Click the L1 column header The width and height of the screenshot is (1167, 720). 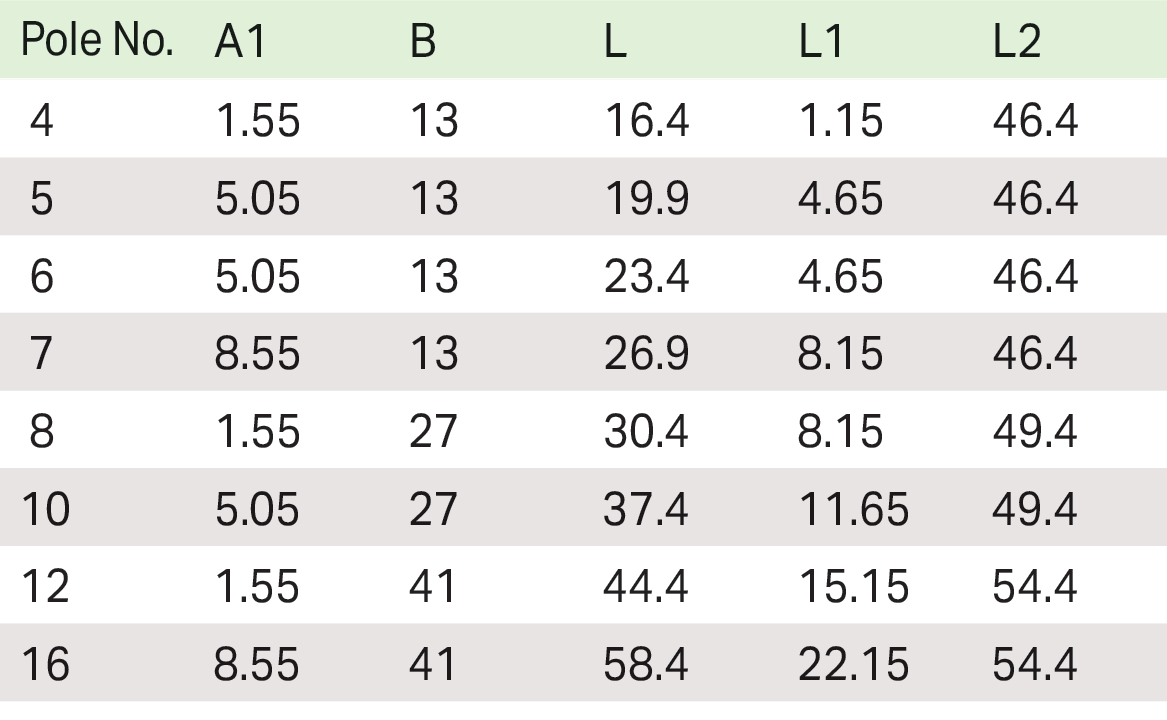pos(821,43)
